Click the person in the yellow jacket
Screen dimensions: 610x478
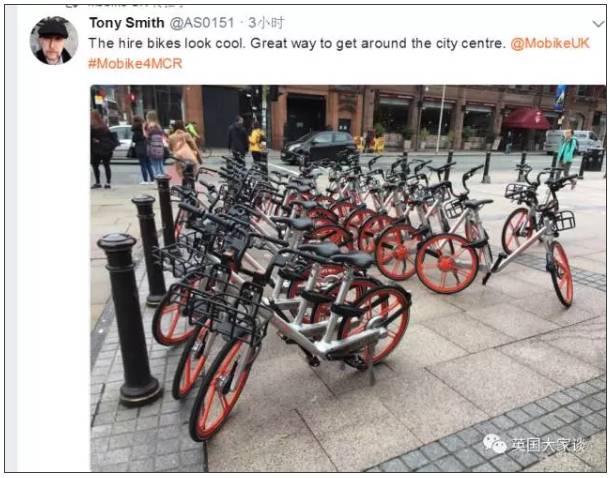(x=256, y=142)
